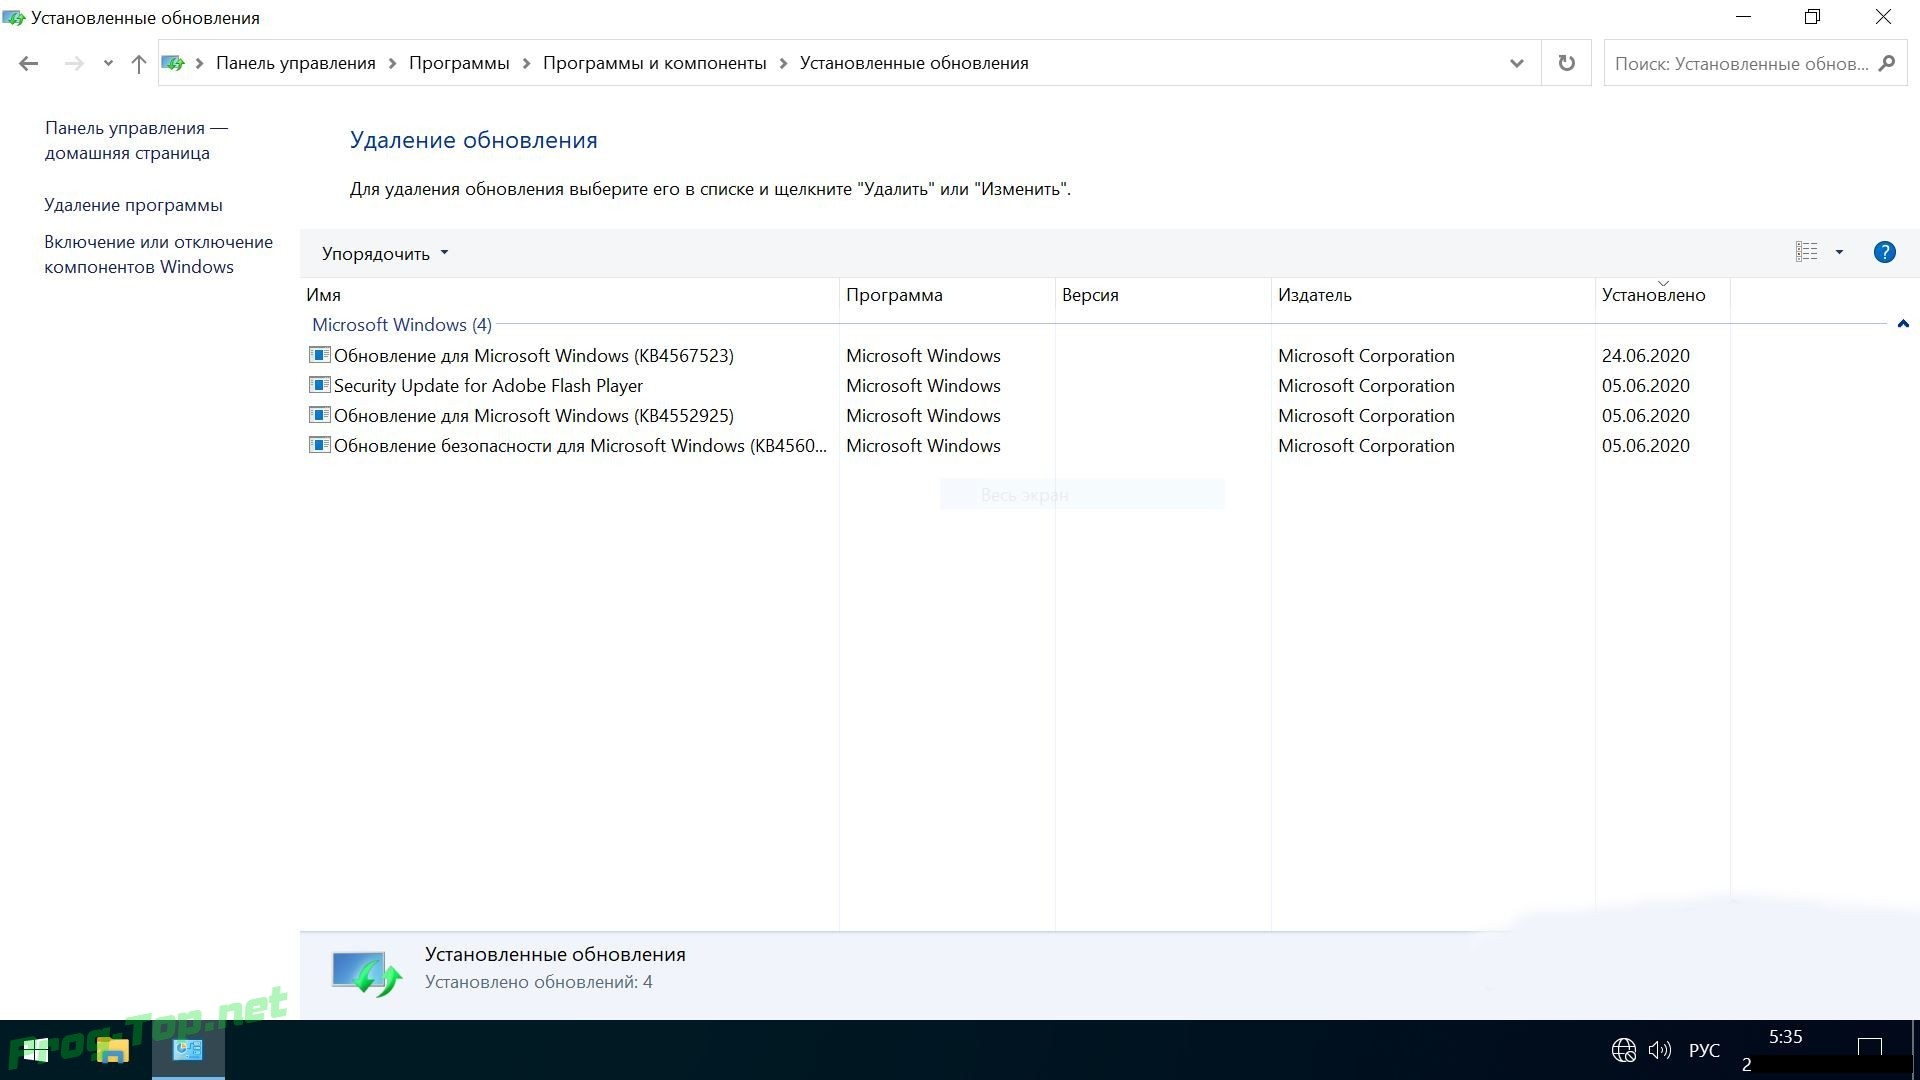Collapse the 'Microsoft Windows (4)' group arrow
1920x1080 pixels.
1903,323
